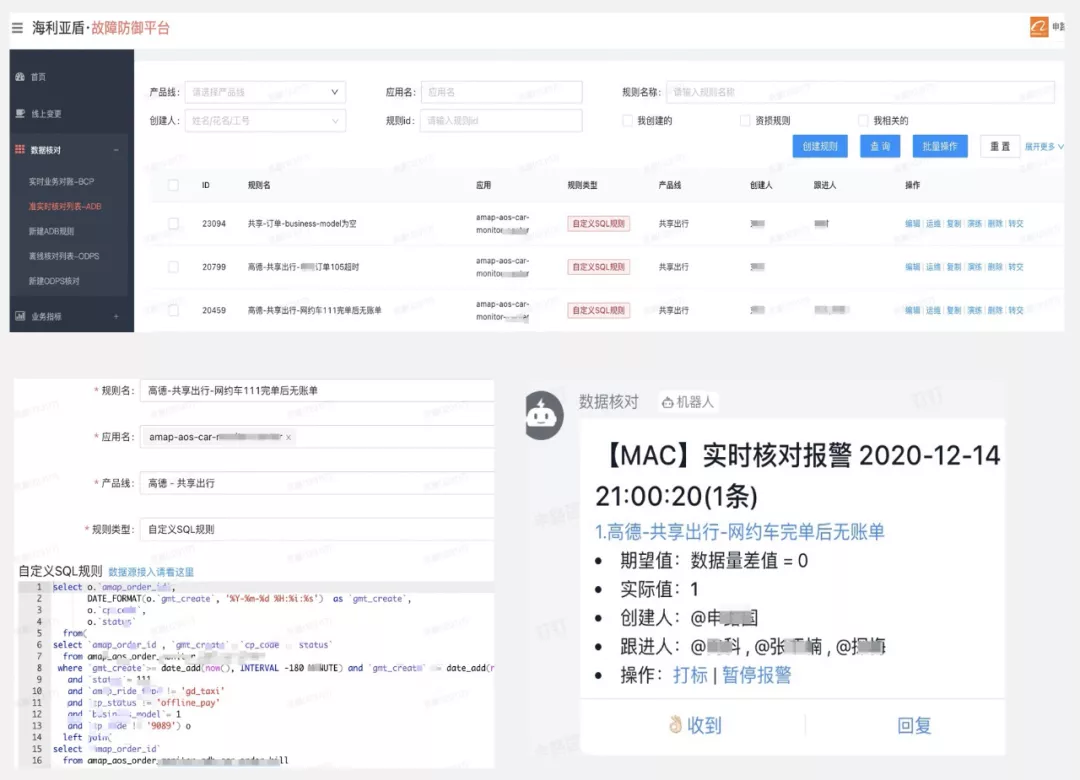The width and height of the screenshot is (1080, 780).
Task: Click 演练 for rule 20459
Action: (975, 310)
